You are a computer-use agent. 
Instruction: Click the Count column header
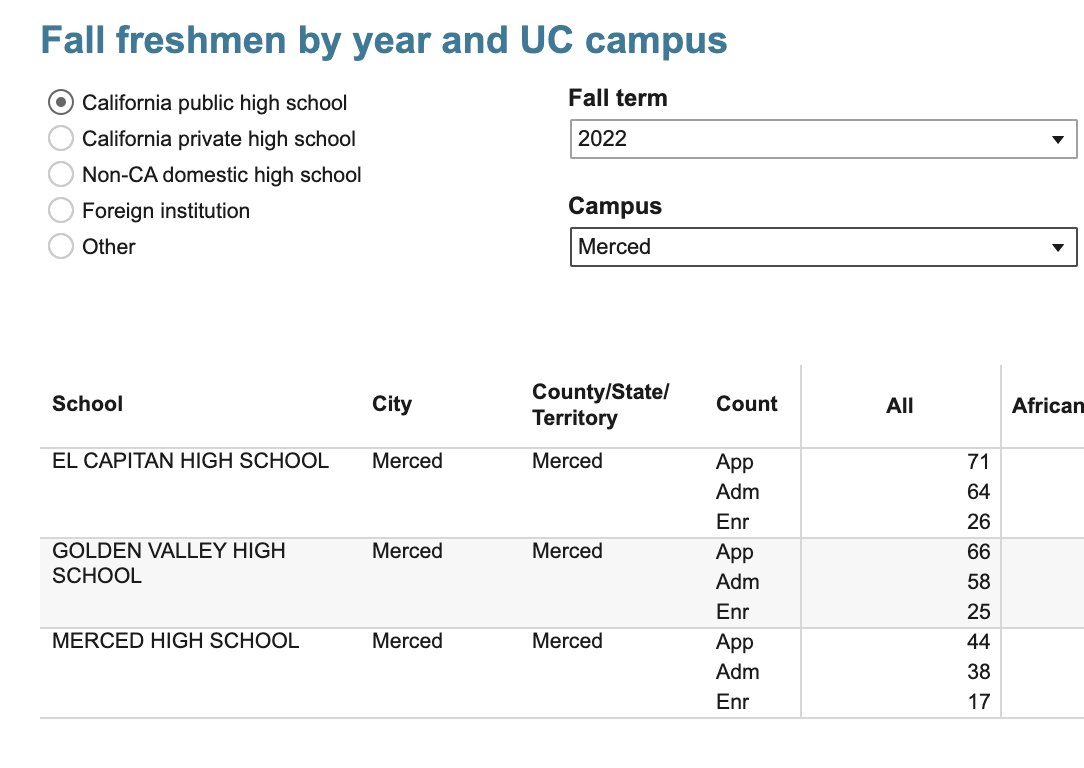click(x=747, y=404)
